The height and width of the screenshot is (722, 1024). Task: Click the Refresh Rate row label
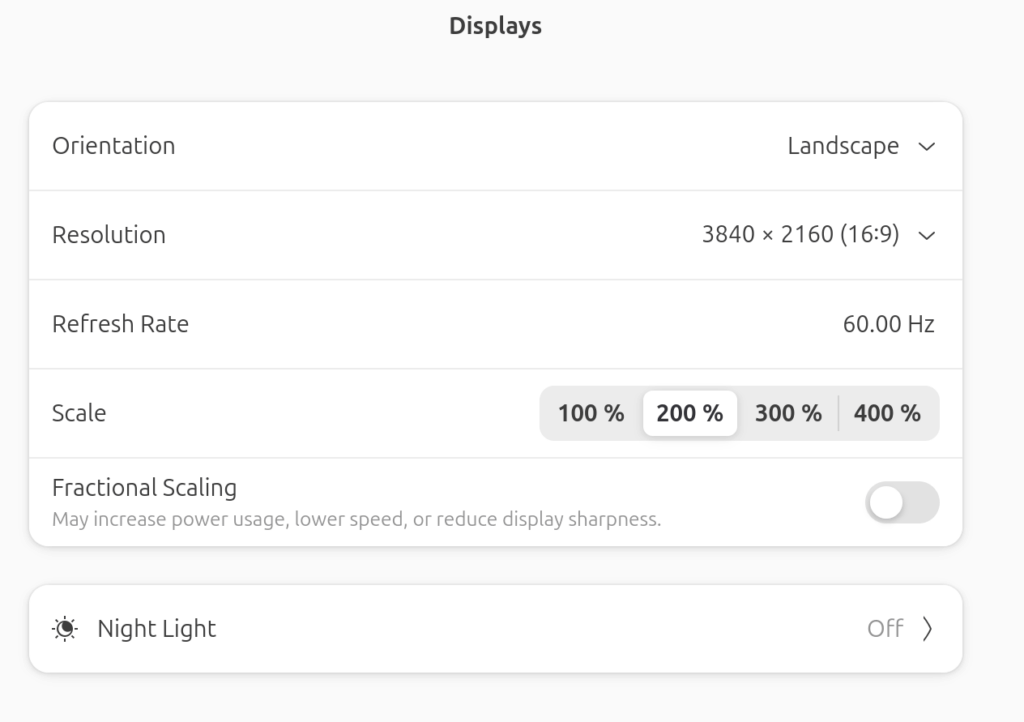tap(121, 324)
